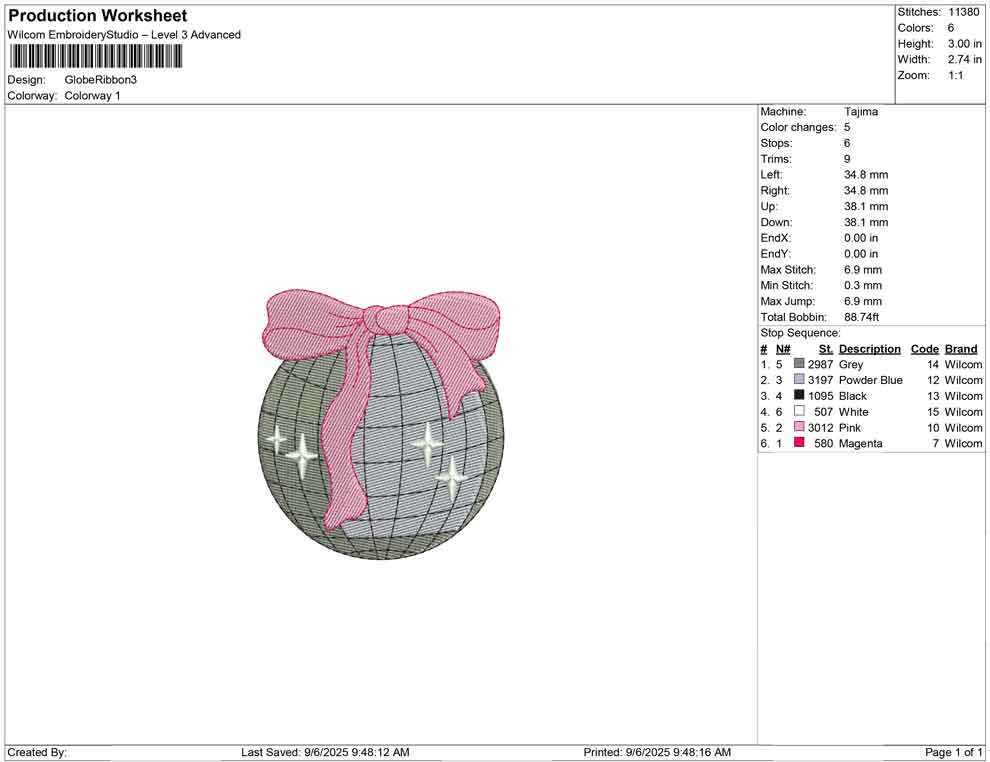990x762 pixels.
Task: Click the Pink thread color swatch
Action: 799,428
